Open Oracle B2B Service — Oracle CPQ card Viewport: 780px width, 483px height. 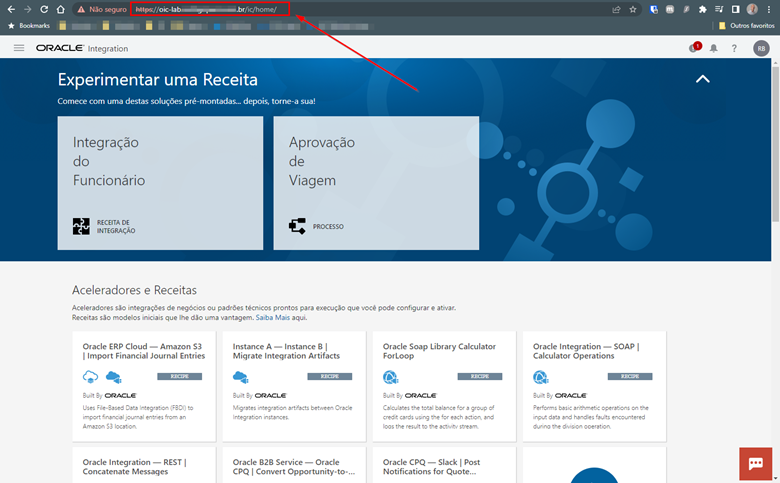pyautogui.click(x=294, y=465)
